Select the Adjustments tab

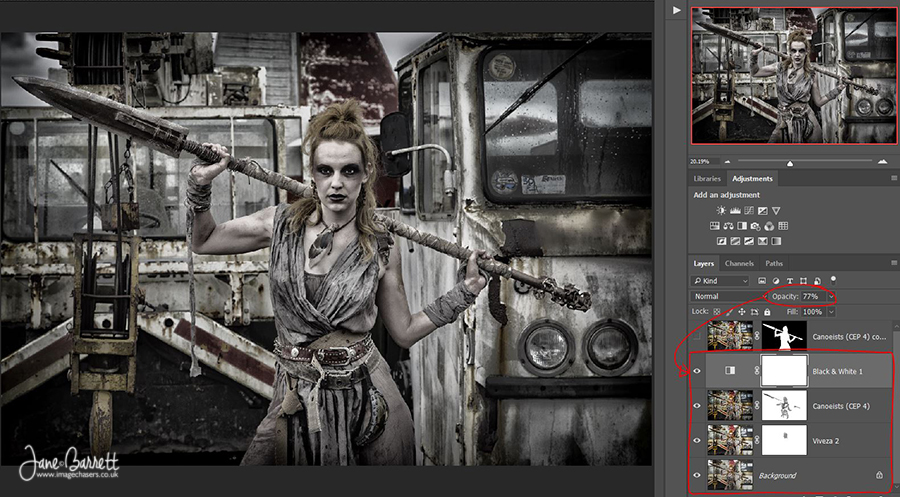[752, 178]
